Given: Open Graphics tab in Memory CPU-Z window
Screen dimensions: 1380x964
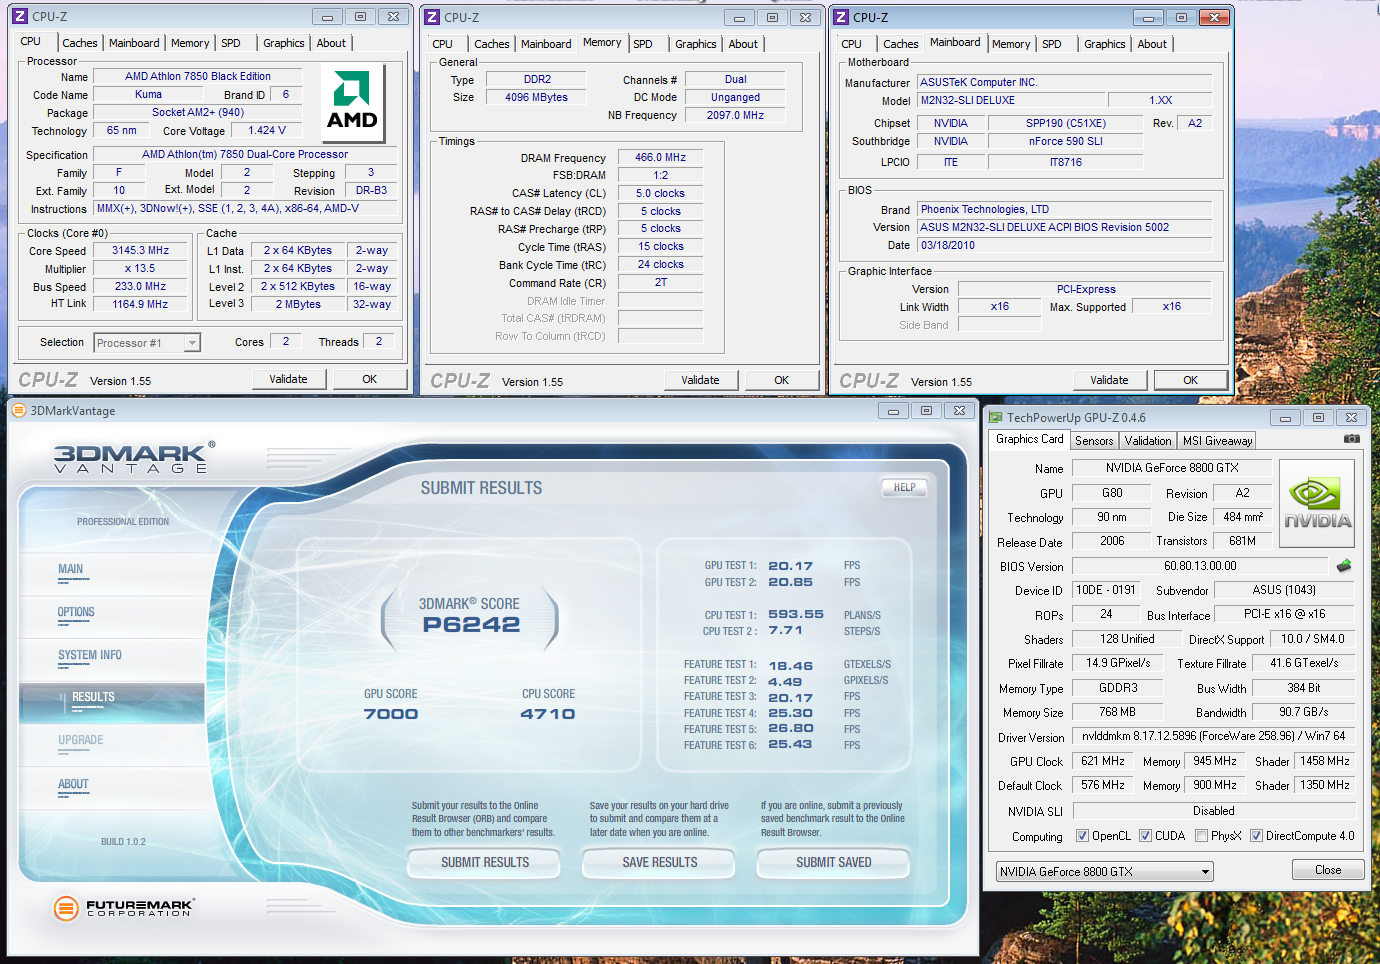Looking at the screenshot, I should 695,44.
